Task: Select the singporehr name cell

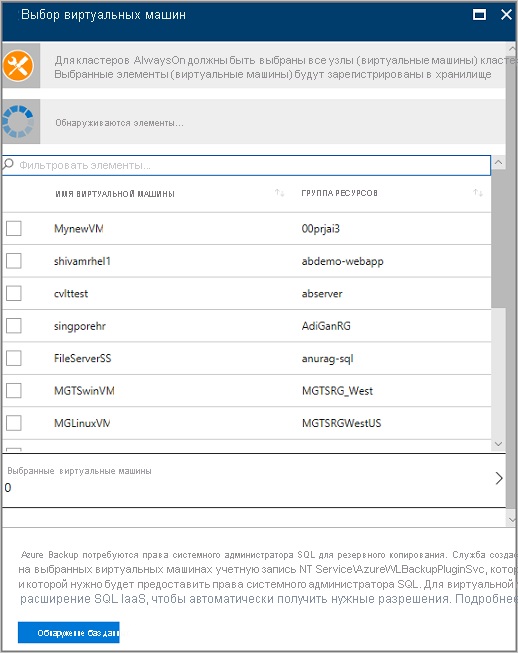Action: pyautogui.click(x=80, y=326)
